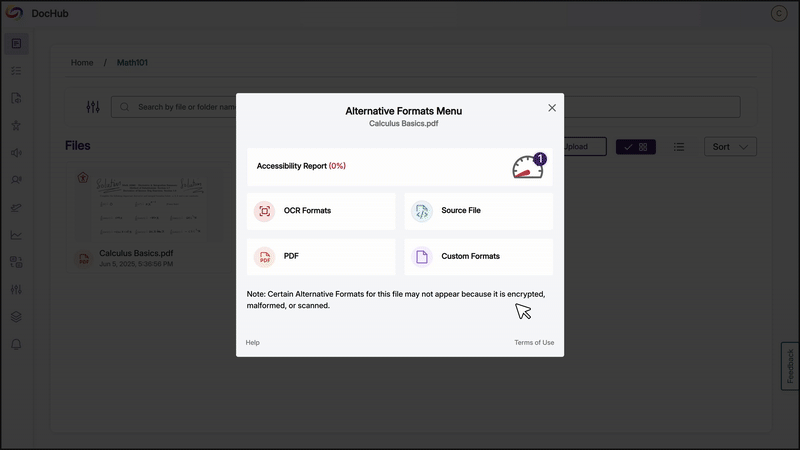The width and height of the screenshot is (800, 450).
Task: Click the megaphone announcements sidebar icon
Action: [x=16, y=153]
